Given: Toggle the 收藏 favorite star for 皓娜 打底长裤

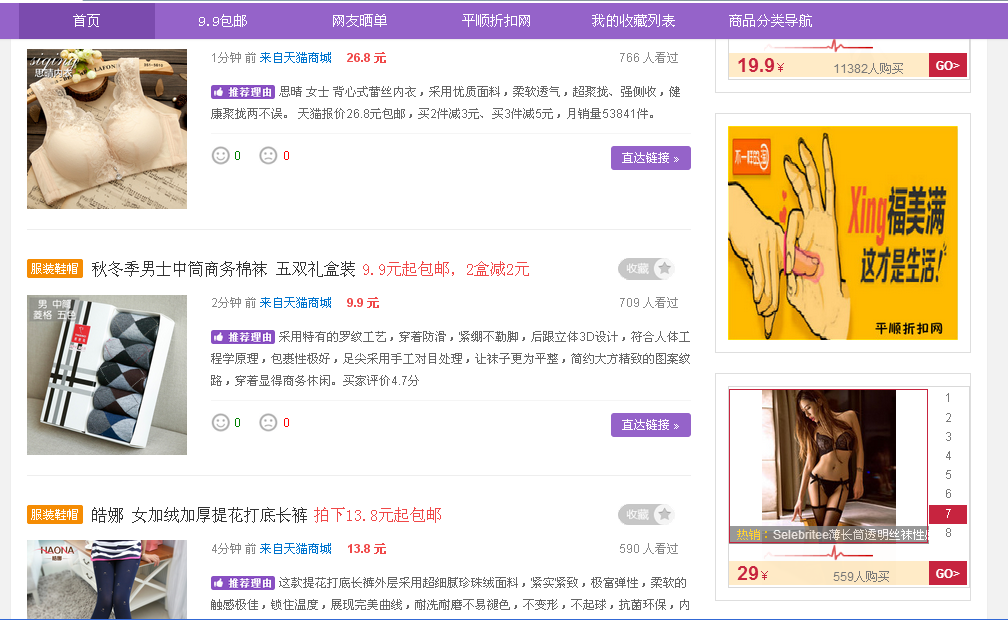Looking at the screenshot, I should pos(646,515).
